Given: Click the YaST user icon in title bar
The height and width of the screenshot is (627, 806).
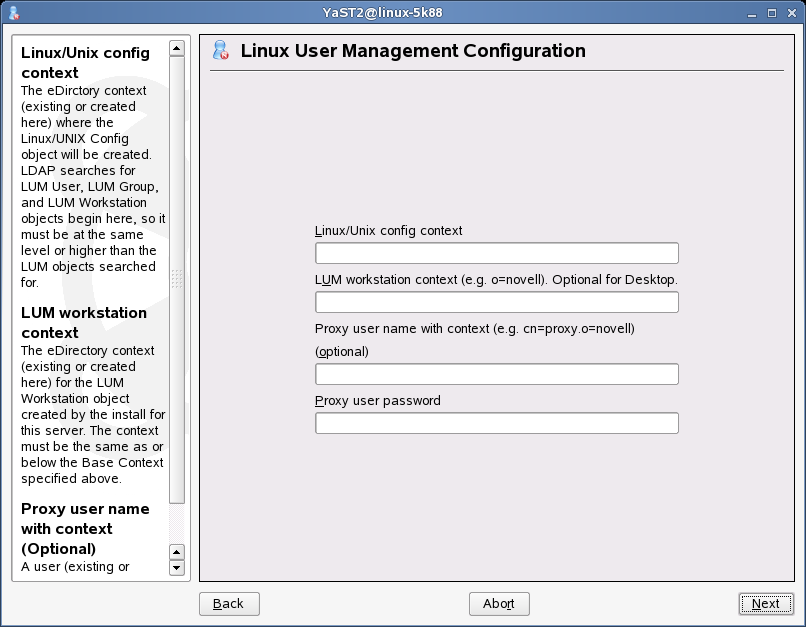Looking at the screenshot, I should point(14,13).
